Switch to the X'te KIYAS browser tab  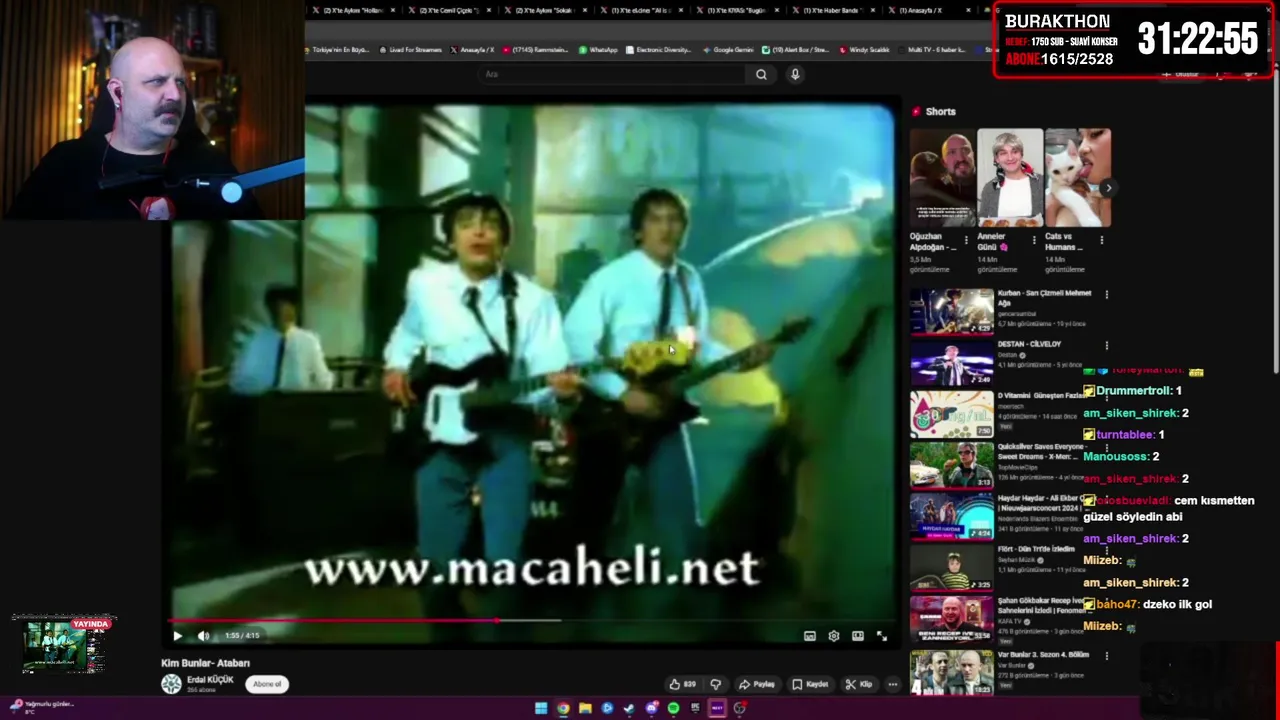pyautogui.click(x=738, y=10)
